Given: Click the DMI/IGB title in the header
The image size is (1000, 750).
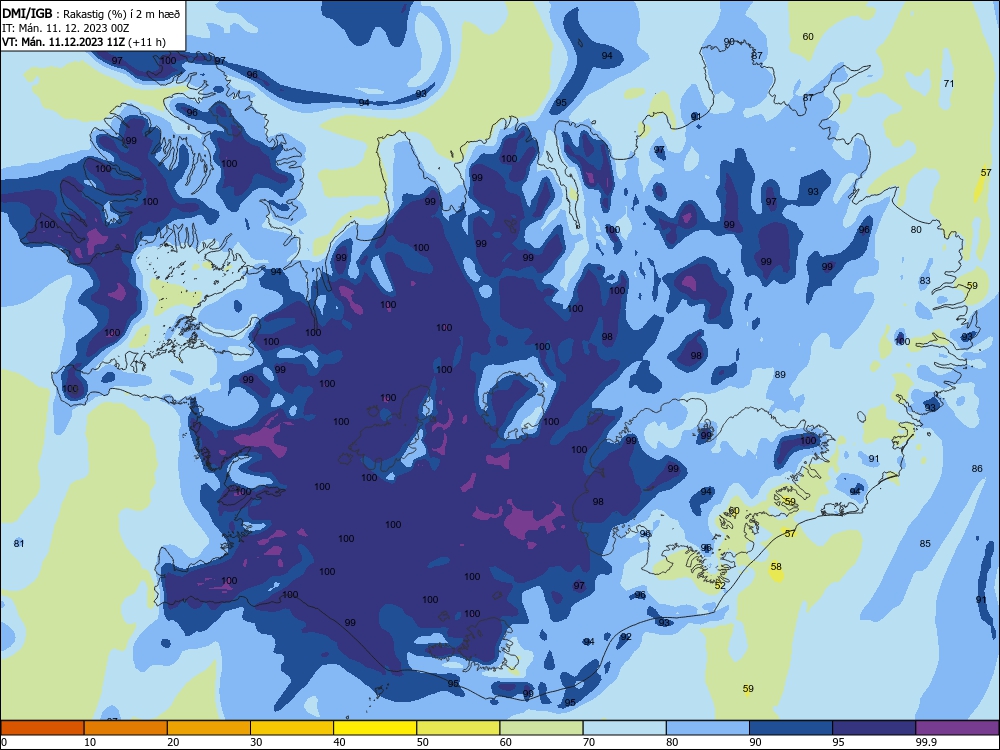Looking at the screenshot, I should click(27, 13).
